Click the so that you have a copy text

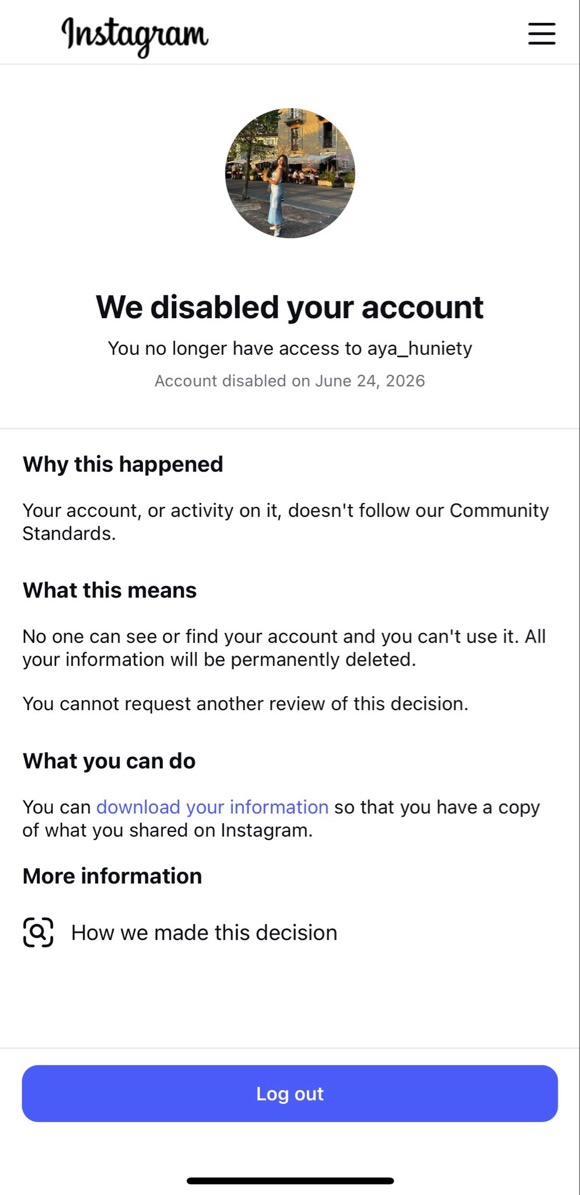point(437,807)
